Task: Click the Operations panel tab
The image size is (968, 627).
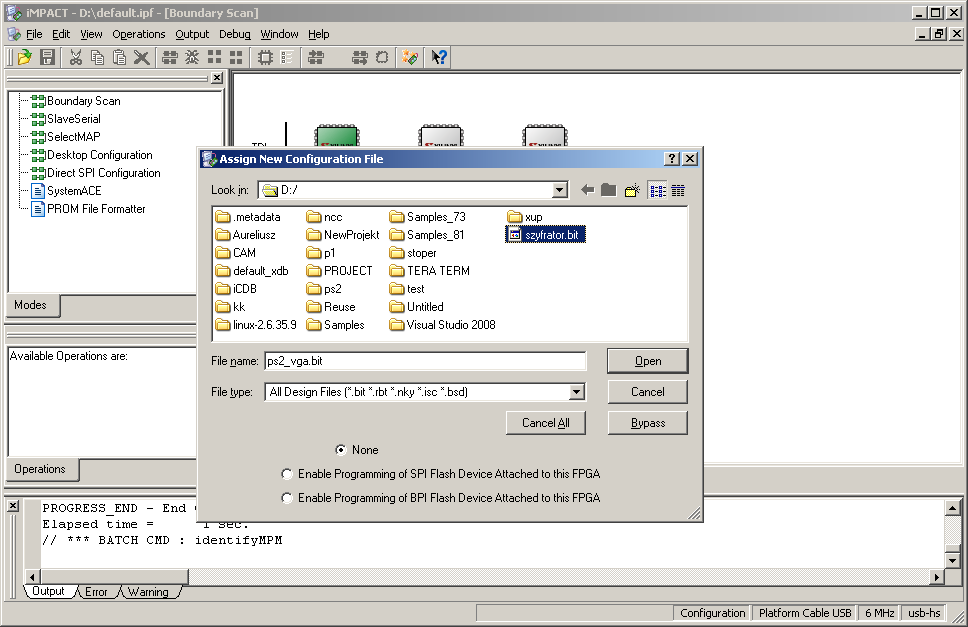Action: click(40, 469)
